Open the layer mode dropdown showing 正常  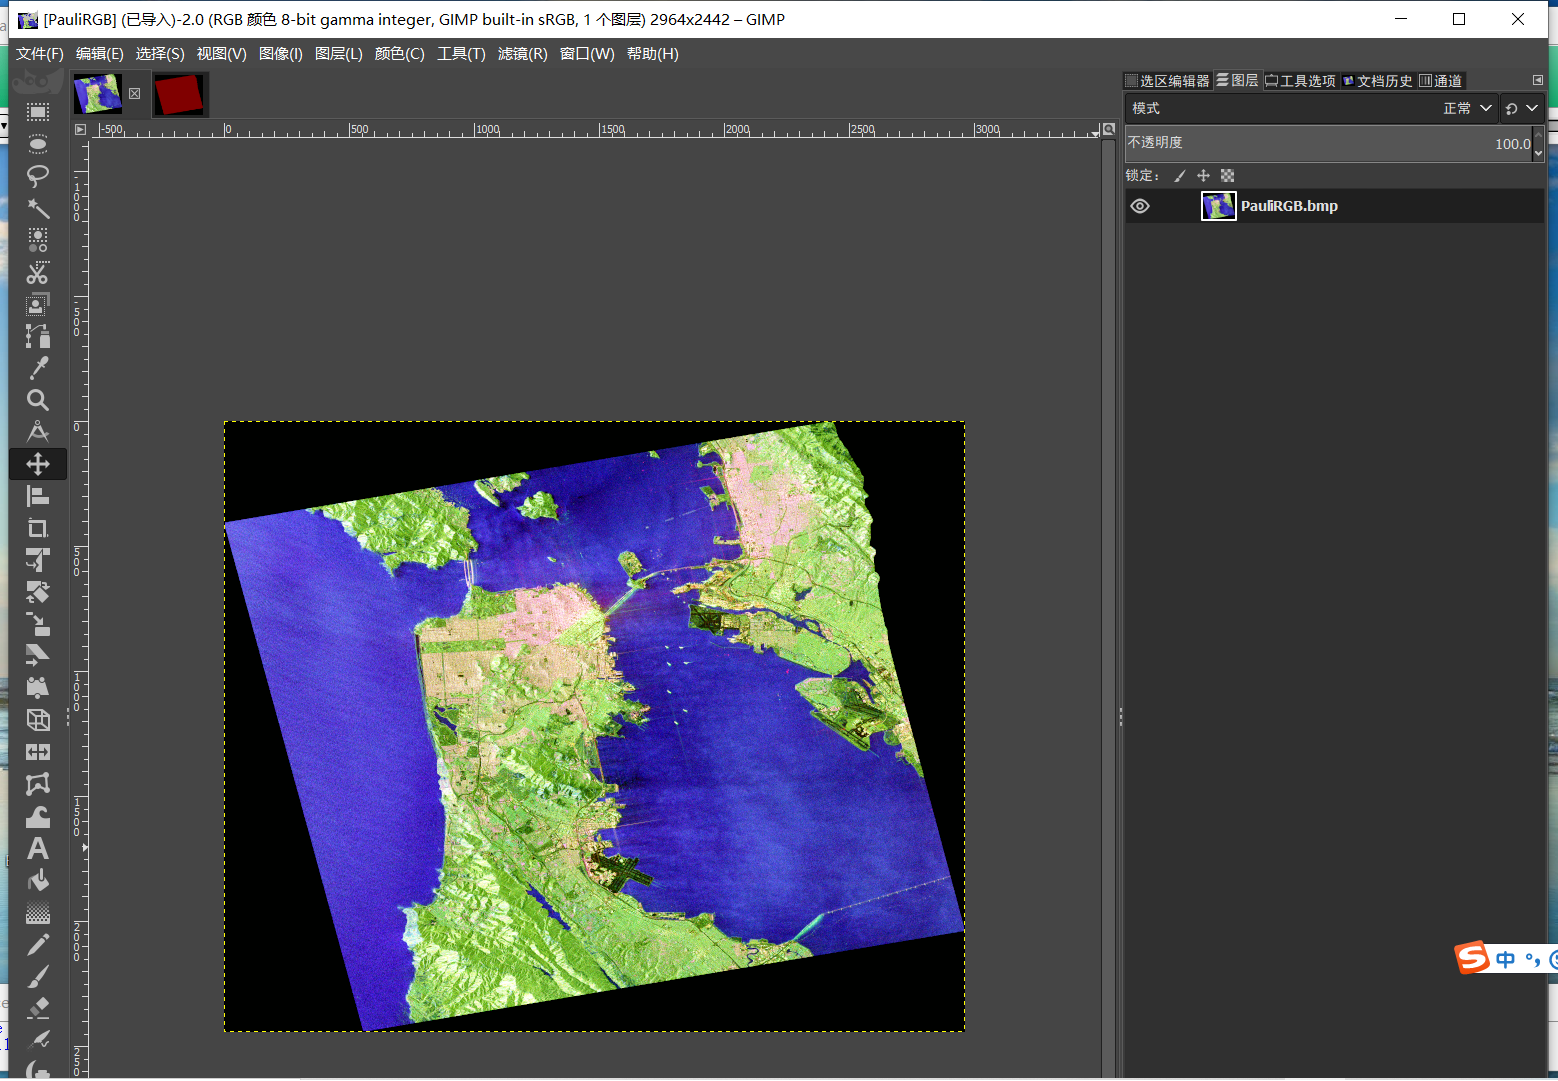1466,108
